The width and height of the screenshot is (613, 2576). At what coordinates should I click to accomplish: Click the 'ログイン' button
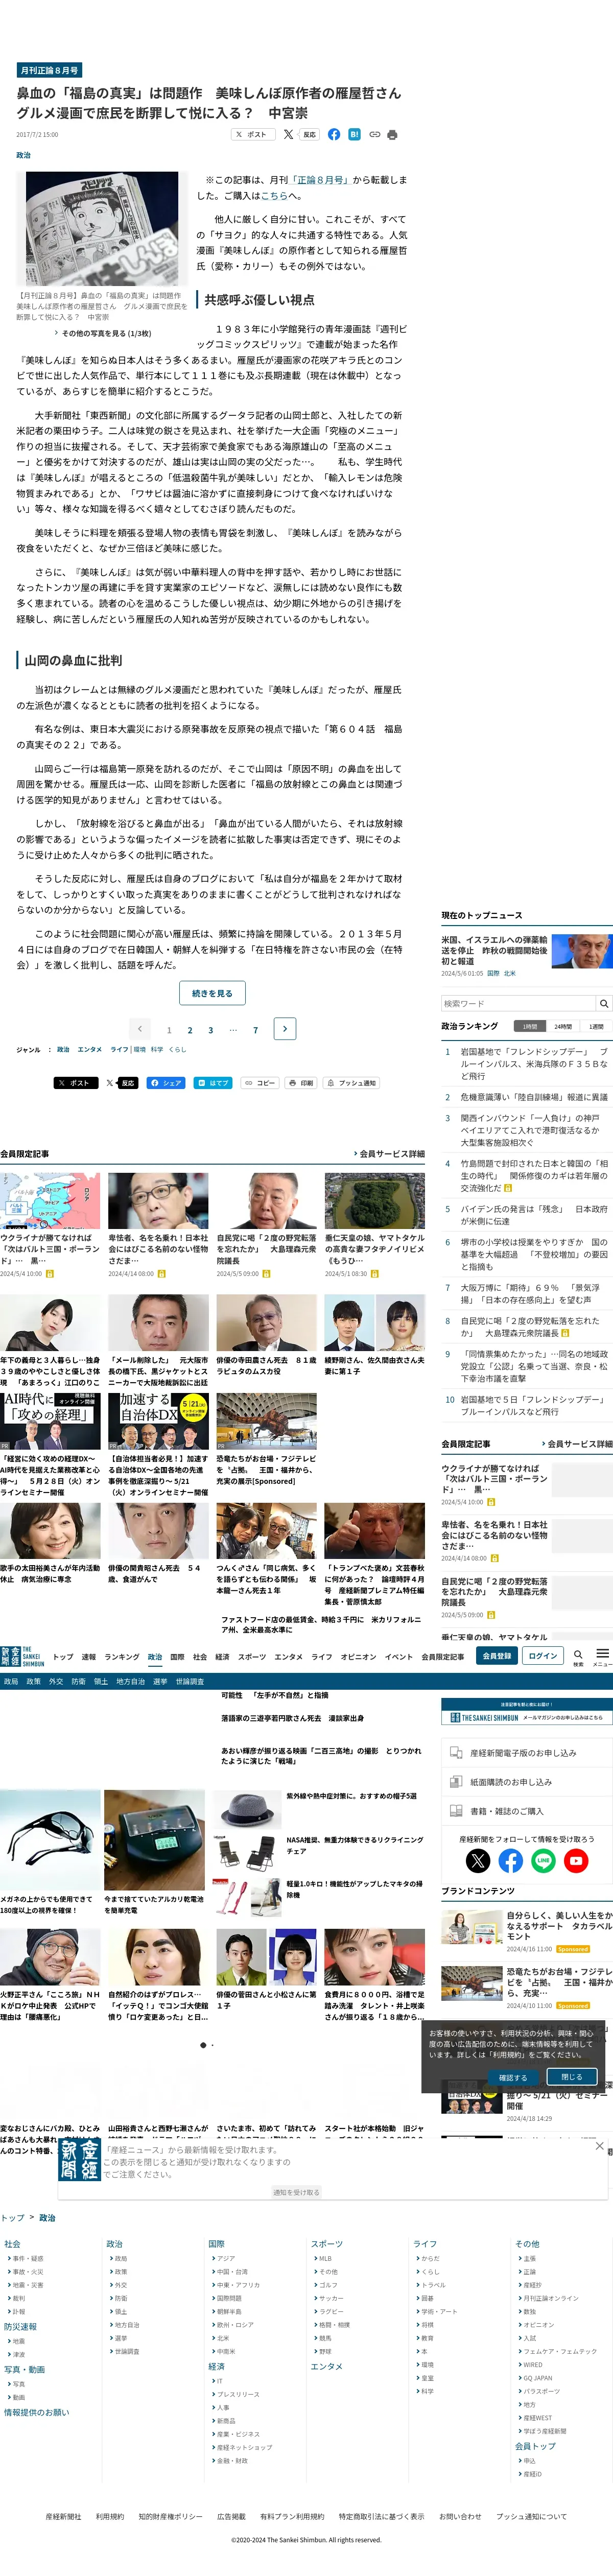543,1656
